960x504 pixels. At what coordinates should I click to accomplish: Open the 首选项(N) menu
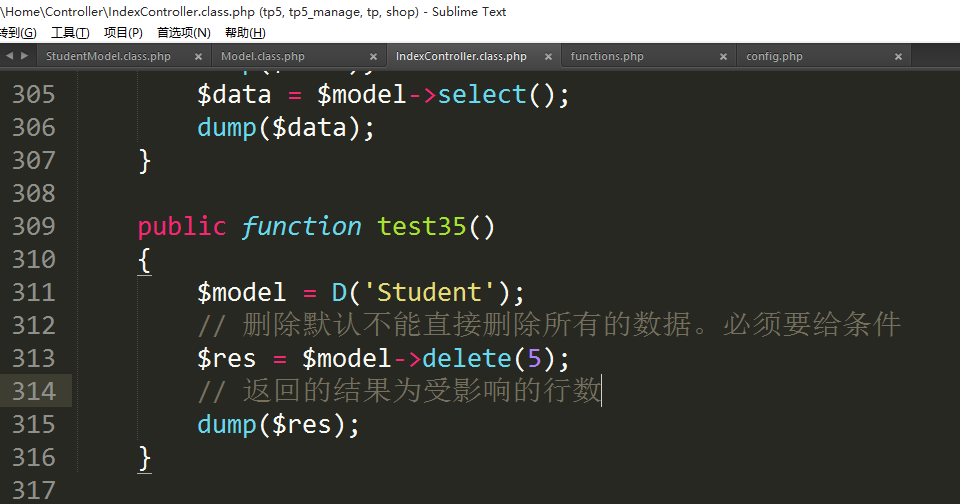(183, 33)
